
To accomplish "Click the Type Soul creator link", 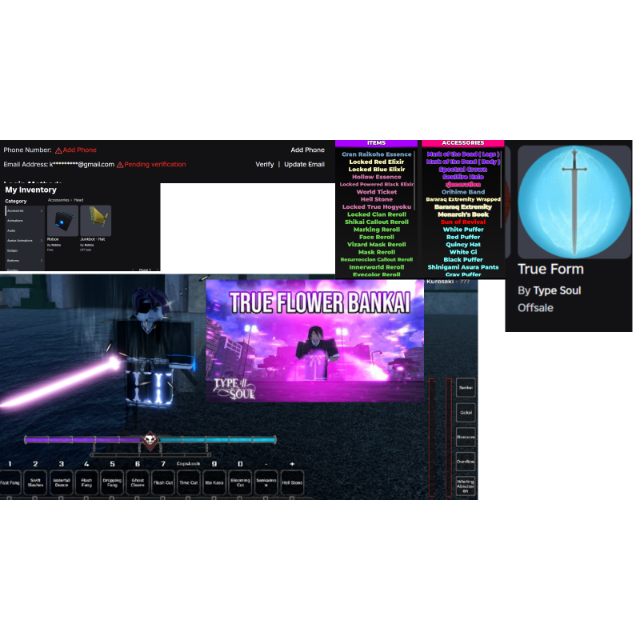I will 557,290.
